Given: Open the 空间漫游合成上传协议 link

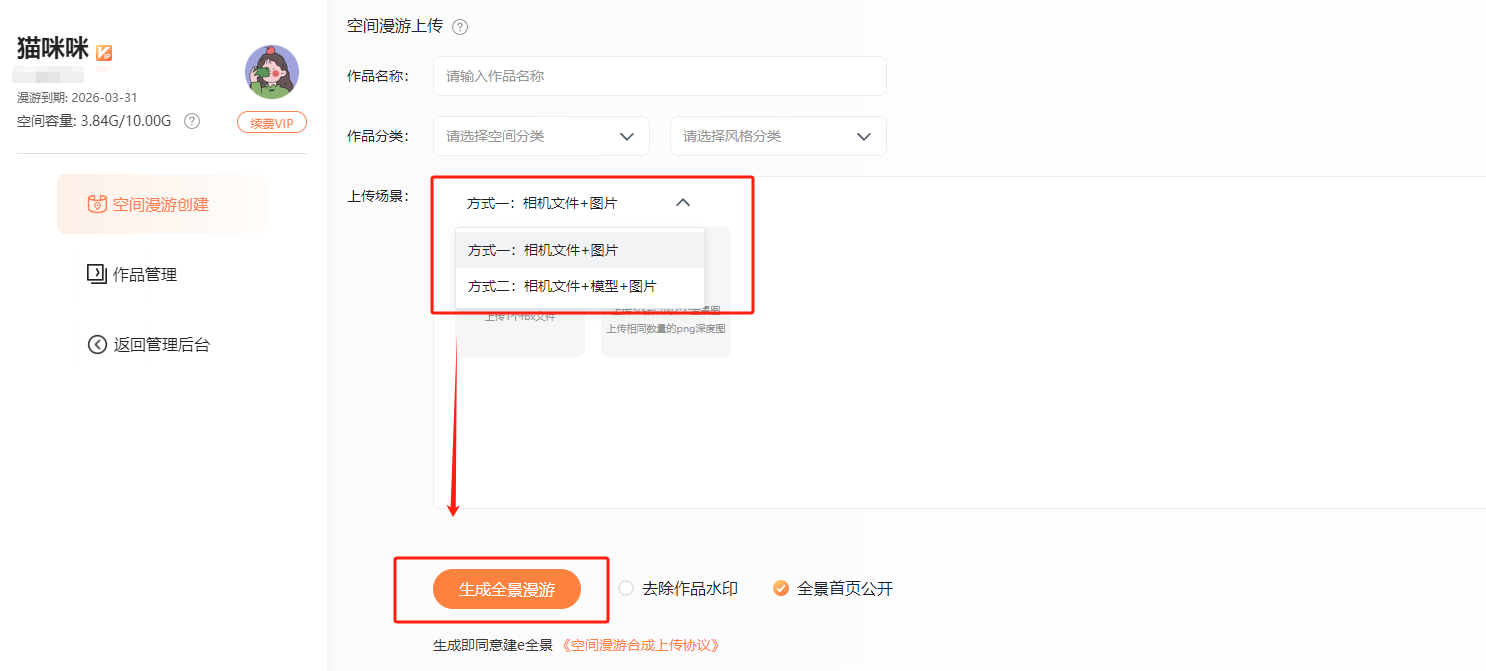Looking at the screenshot, I should point(640,645).
